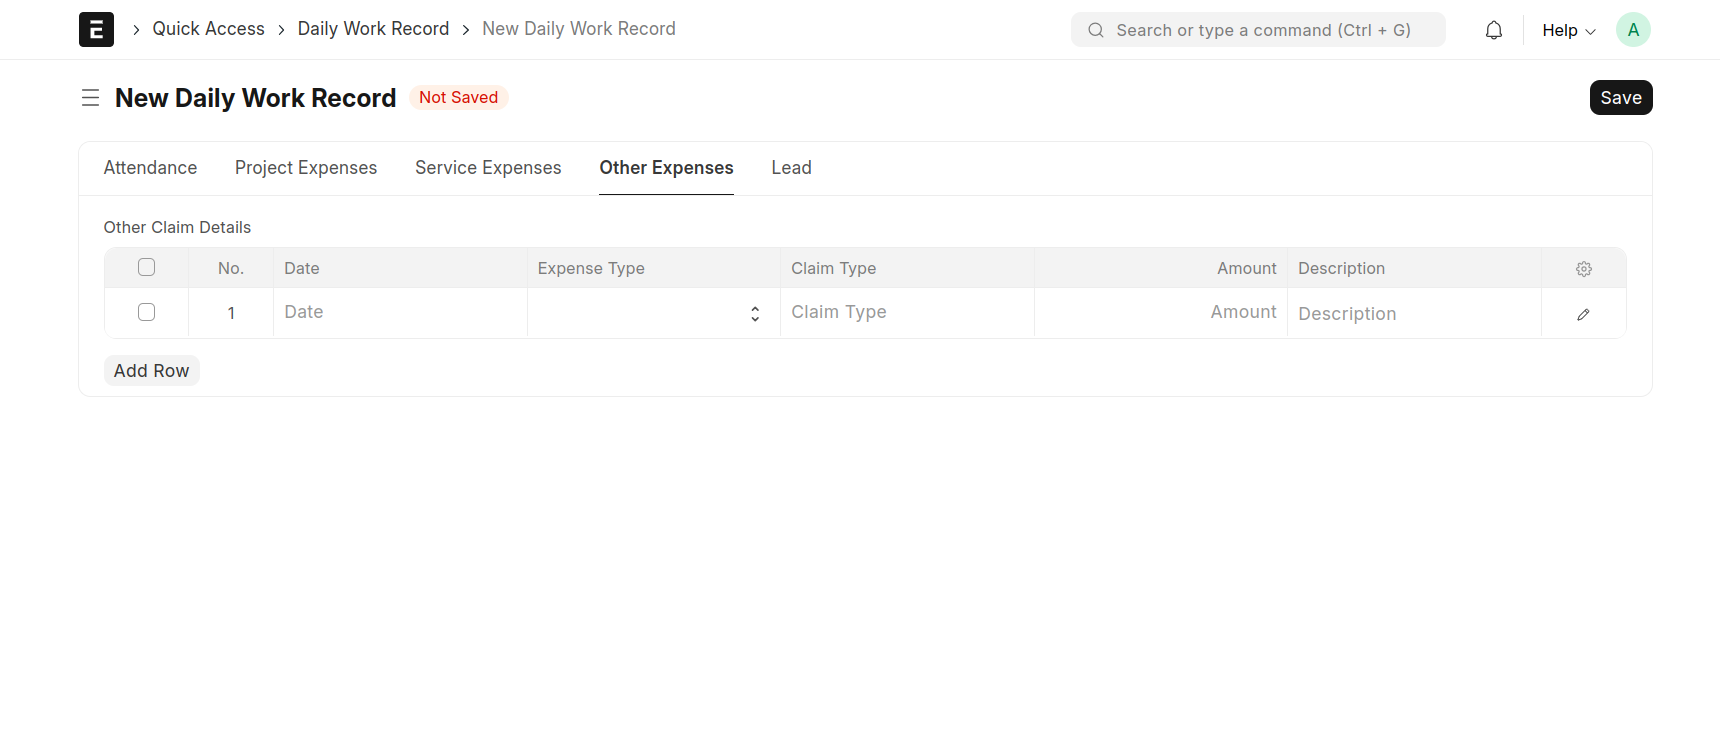
Task: Click the search magnifier icon
Action: pos(1096,30)
